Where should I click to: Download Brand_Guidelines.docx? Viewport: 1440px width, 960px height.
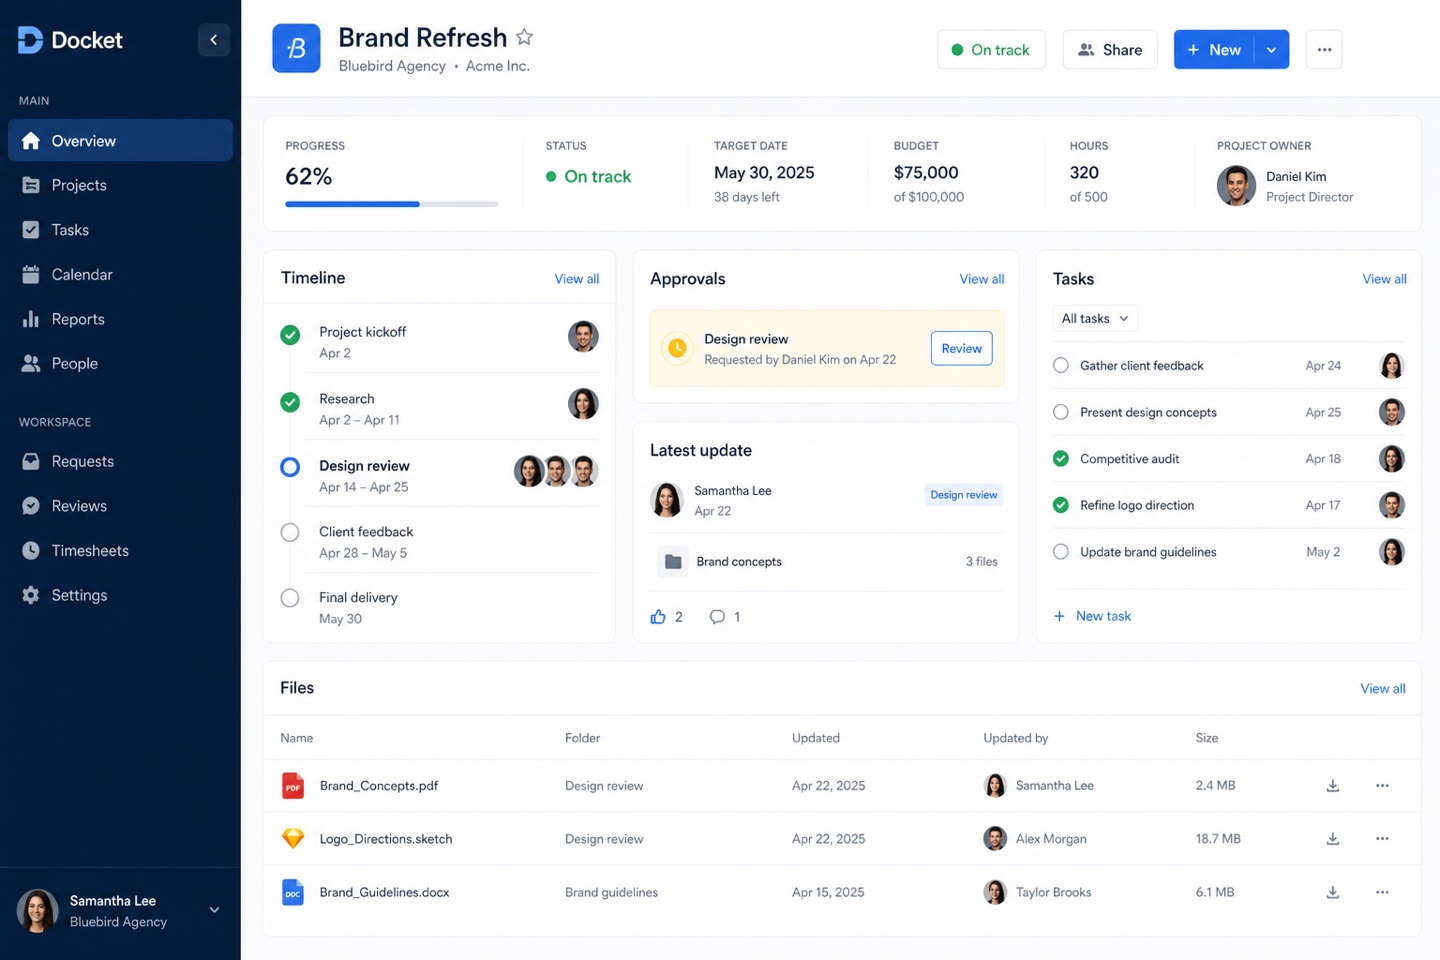tap(1333, 892)
